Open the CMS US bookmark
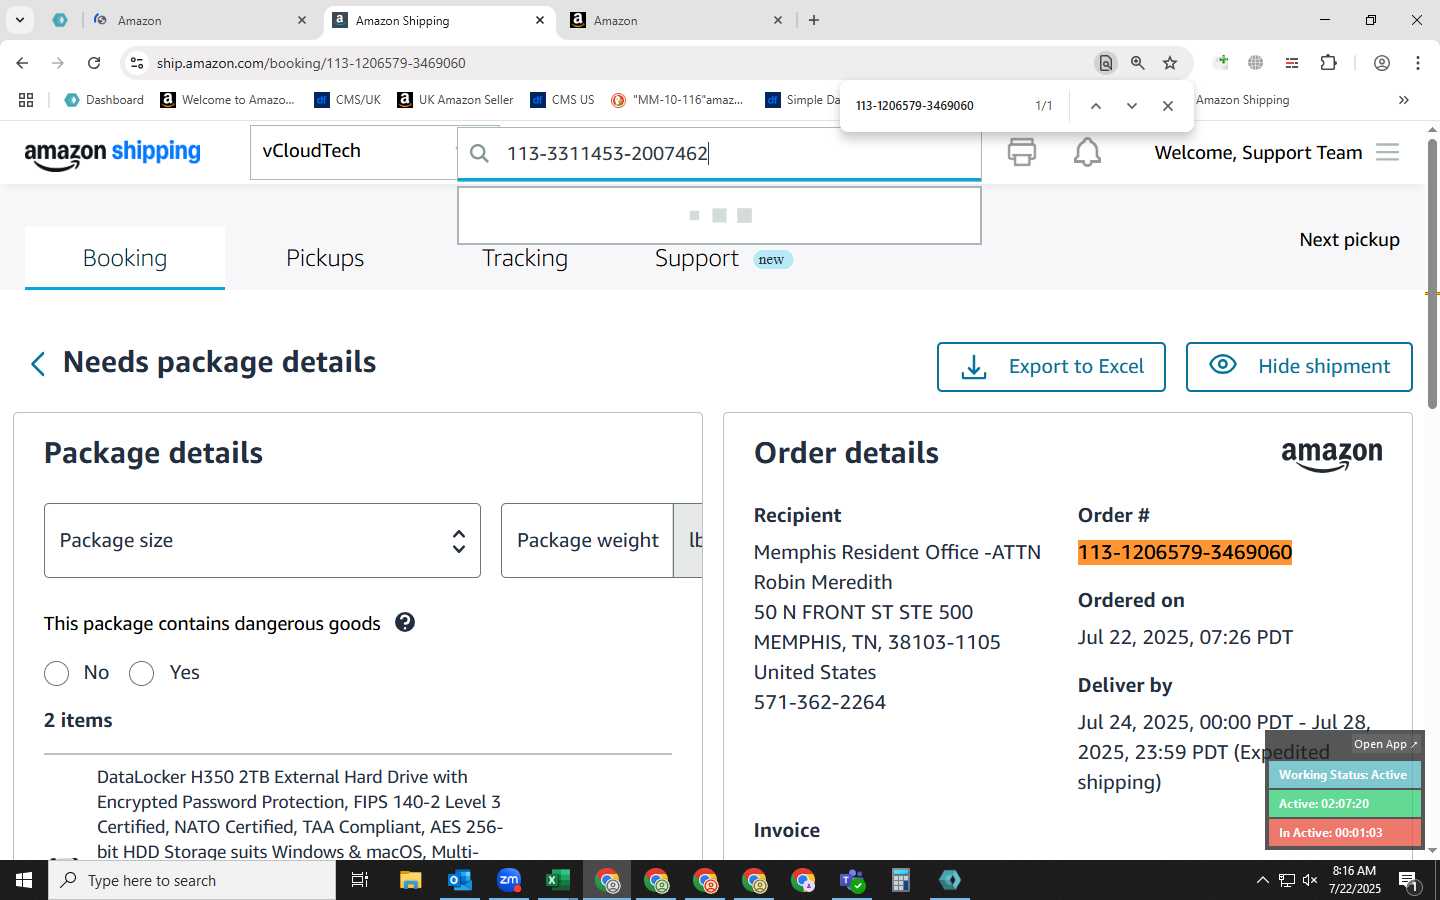Image resolution: width=1440 pixels, height=900 pixels. pos(562,100)
